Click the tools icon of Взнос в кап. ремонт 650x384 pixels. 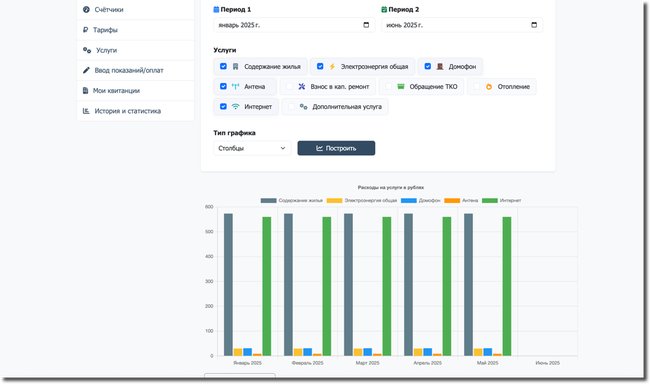(302, 86)
